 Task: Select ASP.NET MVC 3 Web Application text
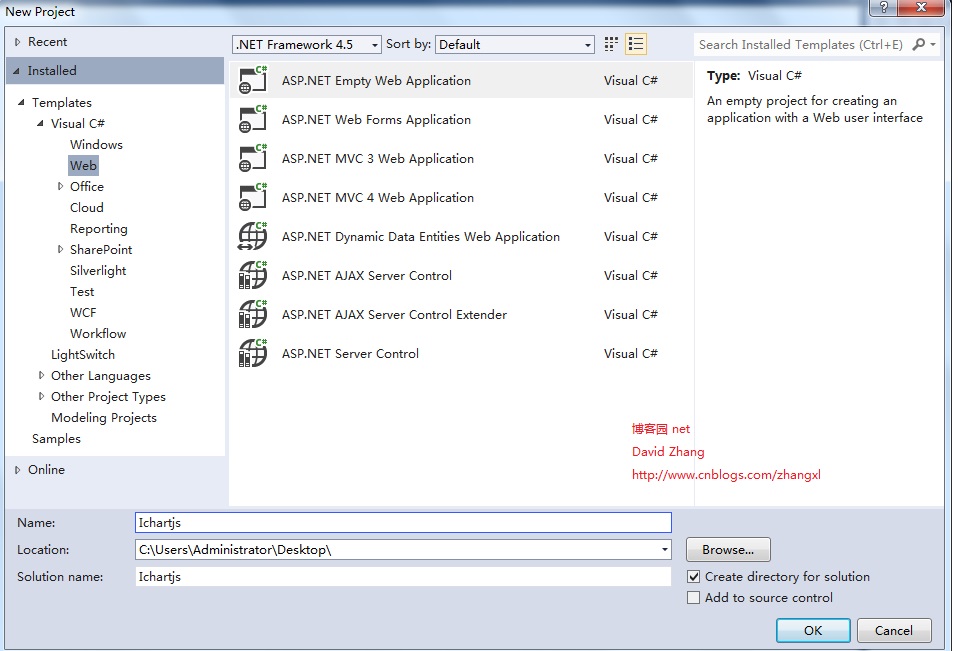click(x=378, y=159)
